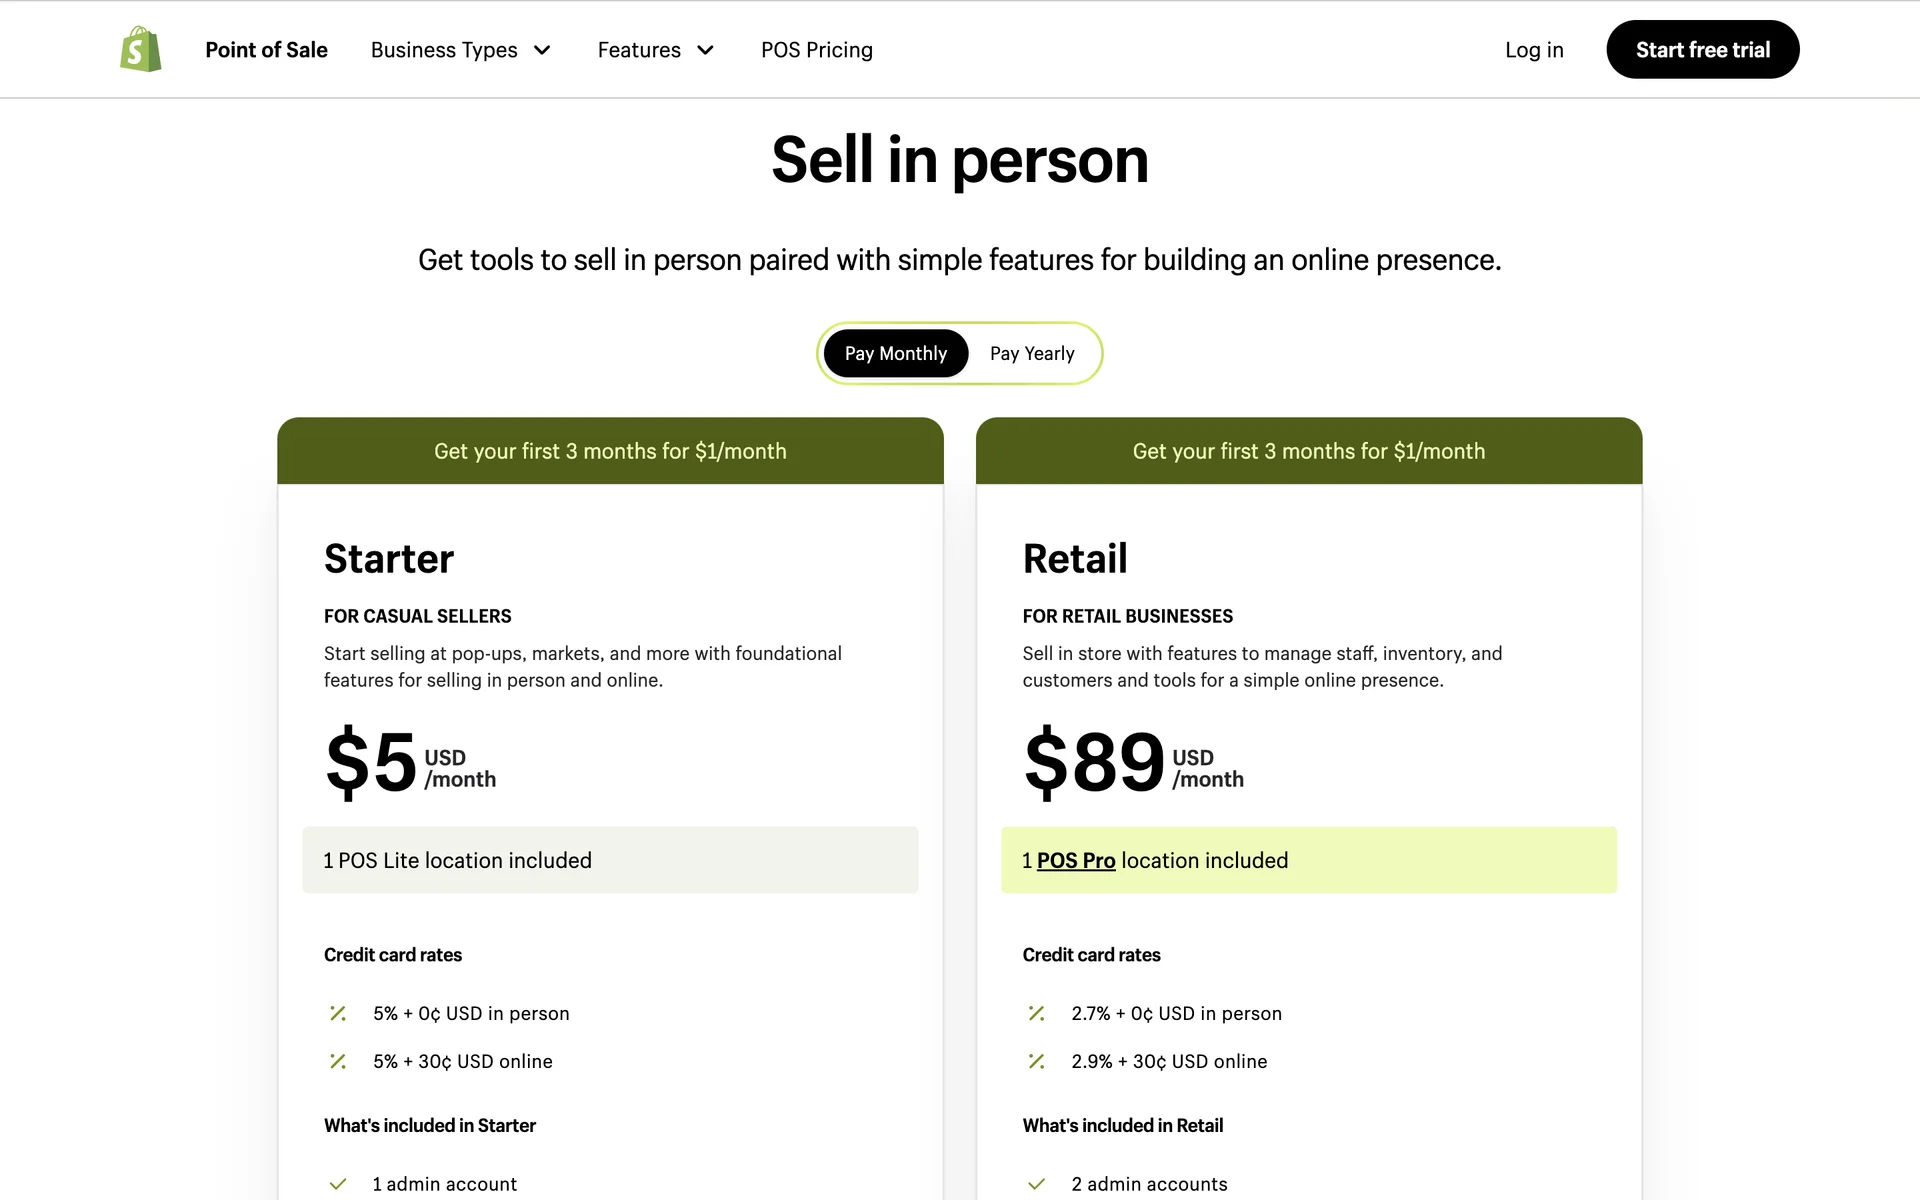The width and height of the screenshot is (1920, 1200).
Task: Click the Log in link
Action: pos(1534,50)
